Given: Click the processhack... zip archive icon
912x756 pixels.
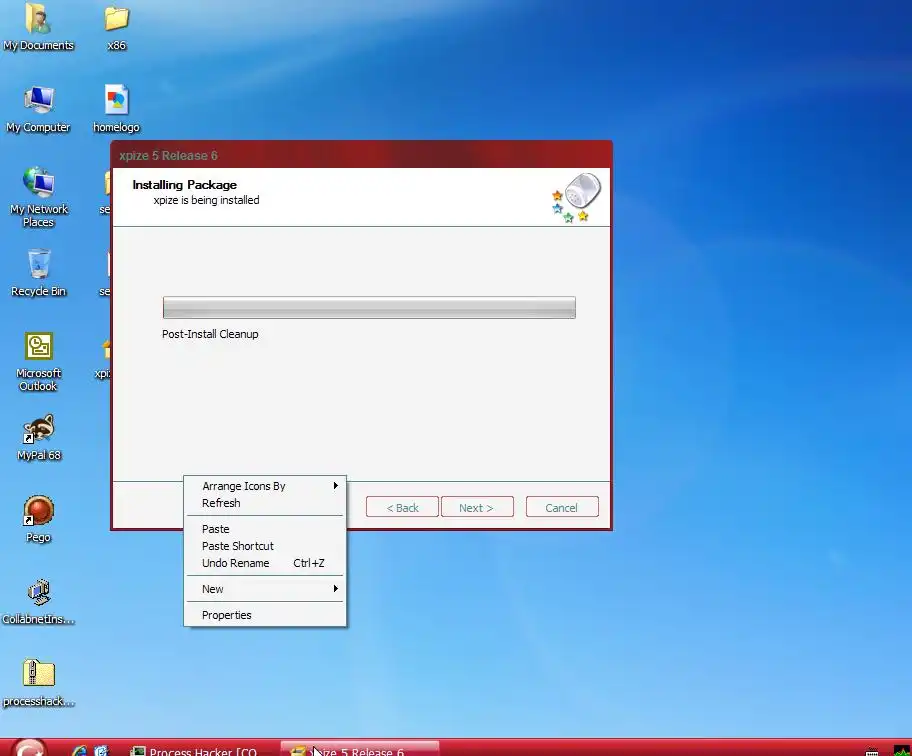Looking at the screenshot, I should 38,683.
